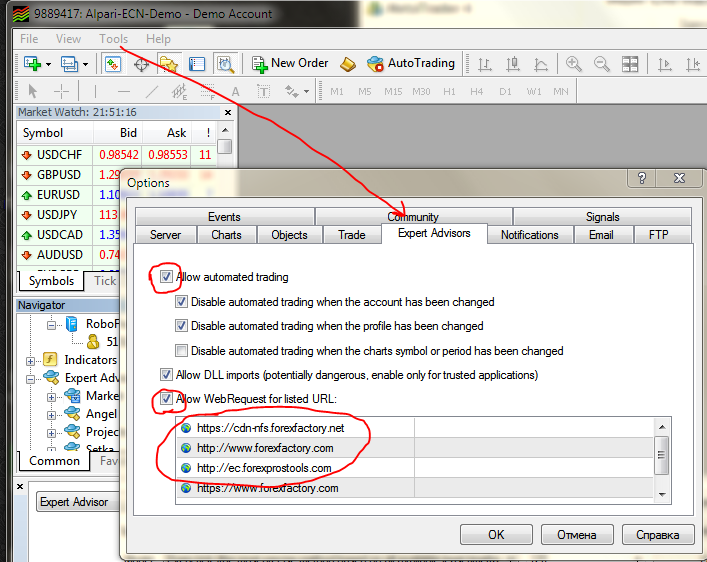Click the Options dialog question-mark button
The height and width of the screenshot is (562, 707).
pyautogui.click(x=642, y=179)
